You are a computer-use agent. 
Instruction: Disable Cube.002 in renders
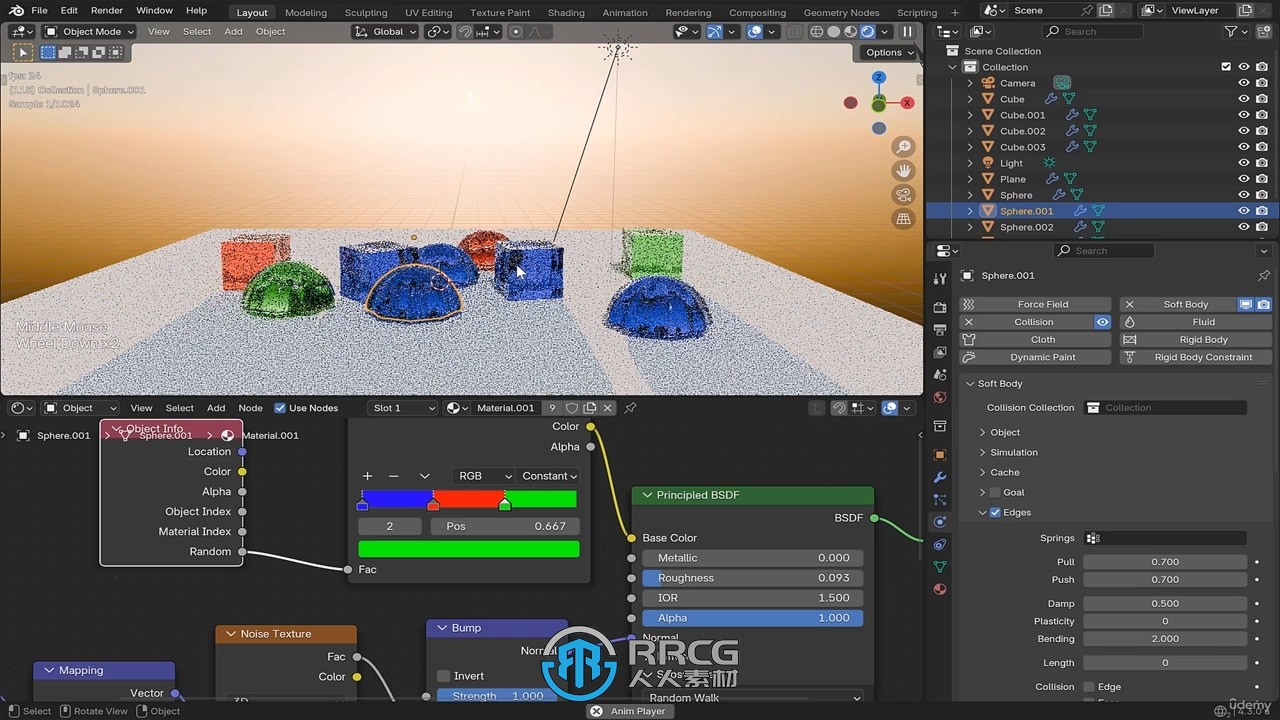[x=1262, y=131]
